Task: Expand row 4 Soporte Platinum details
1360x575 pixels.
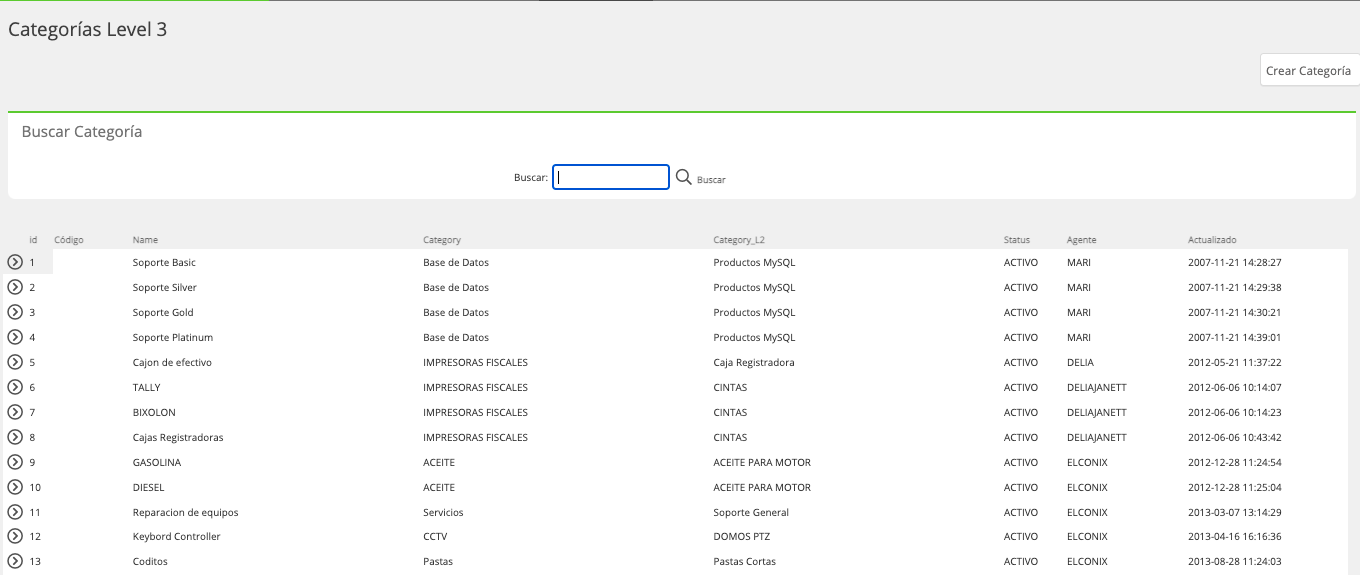Action: 15,337
